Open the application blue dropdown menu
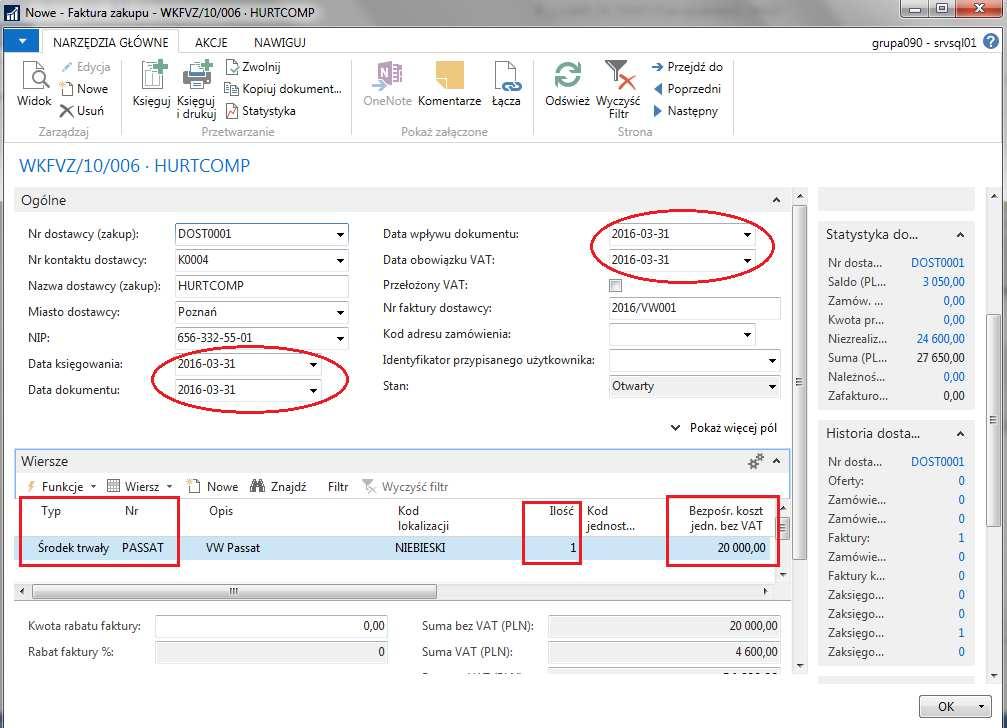This screenshot has width=1007, height=728. pos(22,42)
